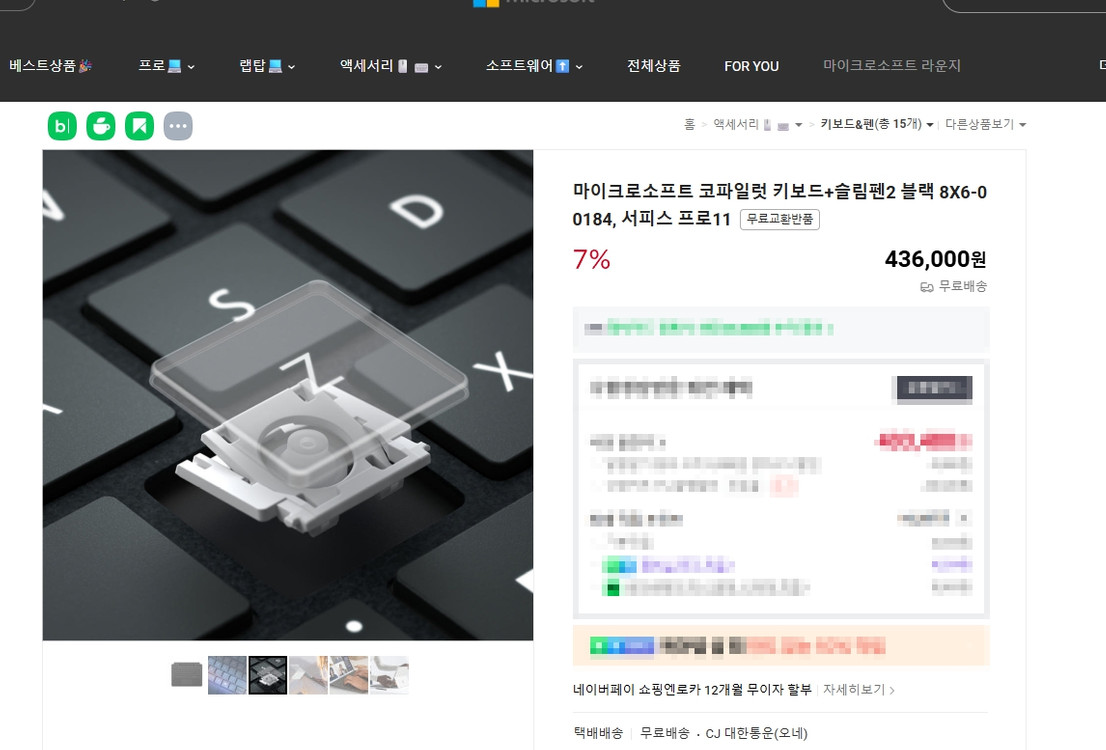Share product via the Naver Blog icon
The image size is (1106, 750).
tap(61, 125)
